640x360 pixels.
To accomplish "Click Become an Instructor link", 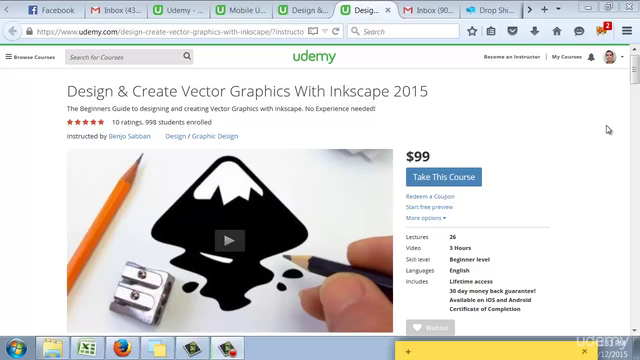I will (x=512, y=57).
